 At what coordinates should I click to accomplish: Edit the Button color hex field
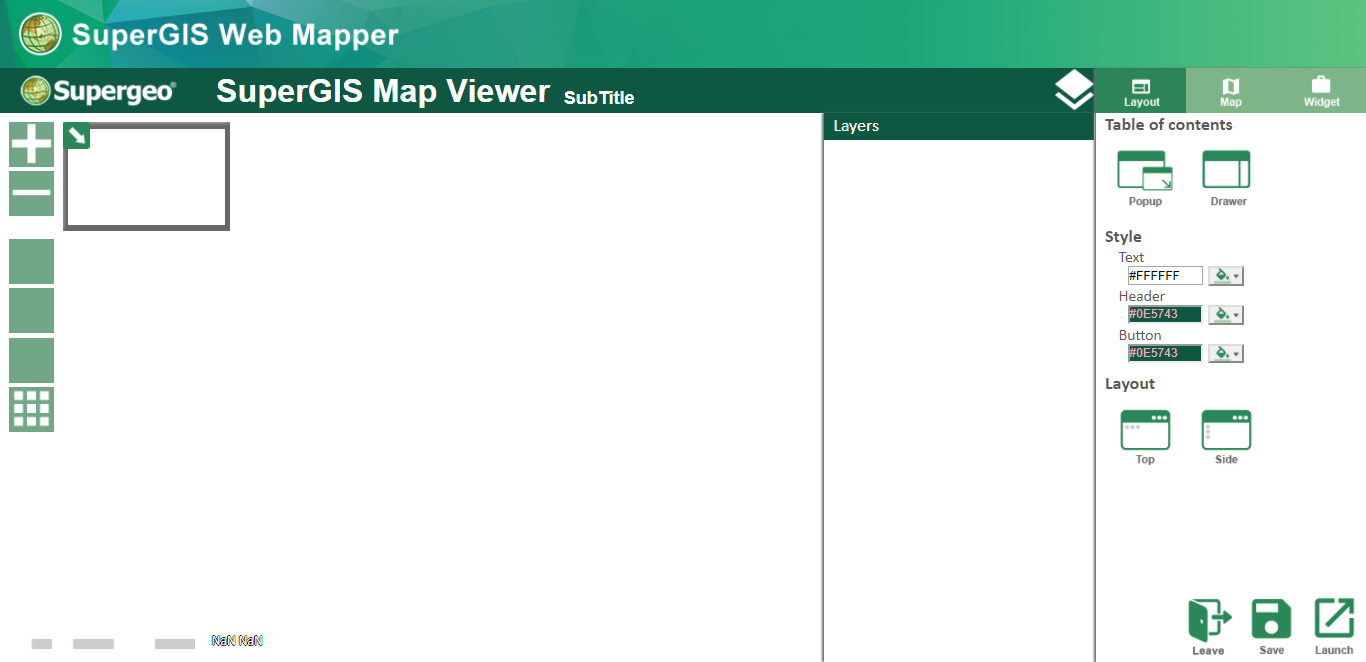click(1165, 353)
